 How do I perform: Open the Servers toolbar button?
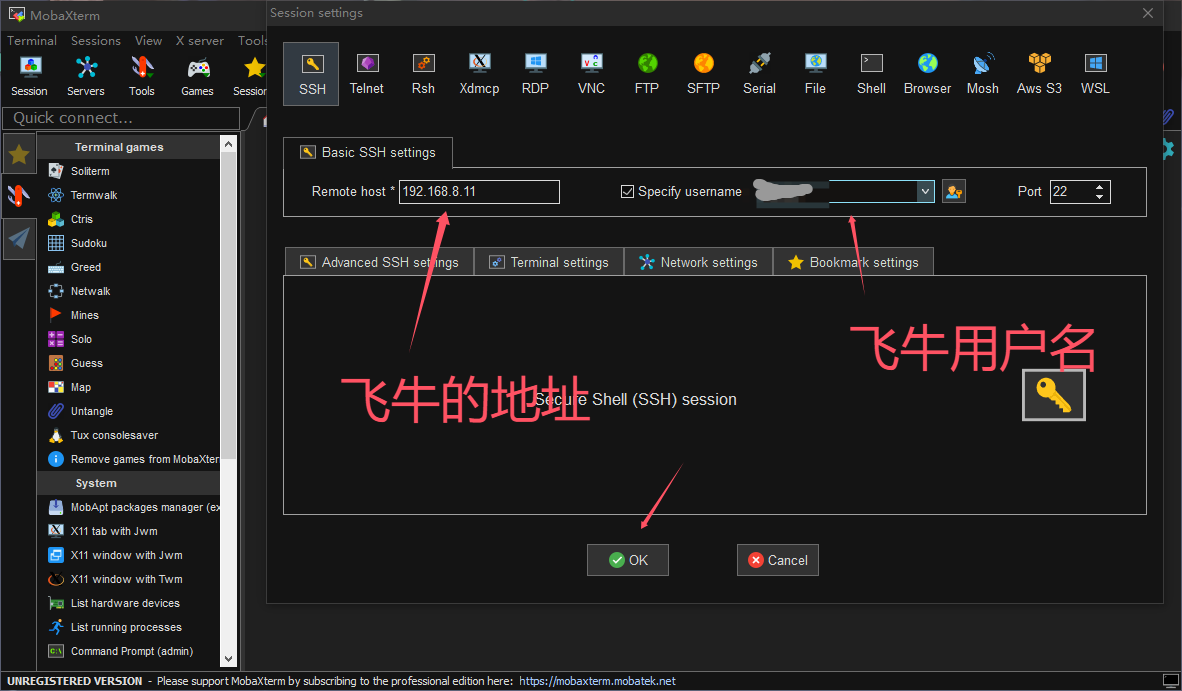[86, 76]
